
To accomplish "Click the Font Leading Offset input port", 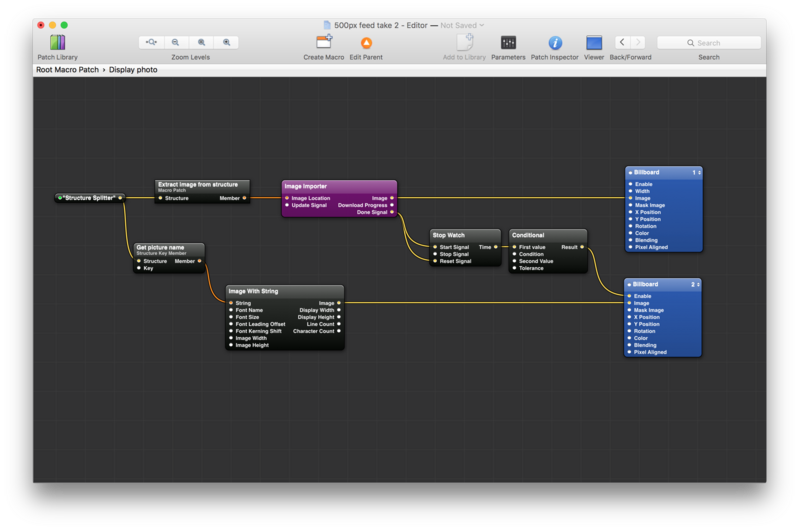I will (231, 324).
